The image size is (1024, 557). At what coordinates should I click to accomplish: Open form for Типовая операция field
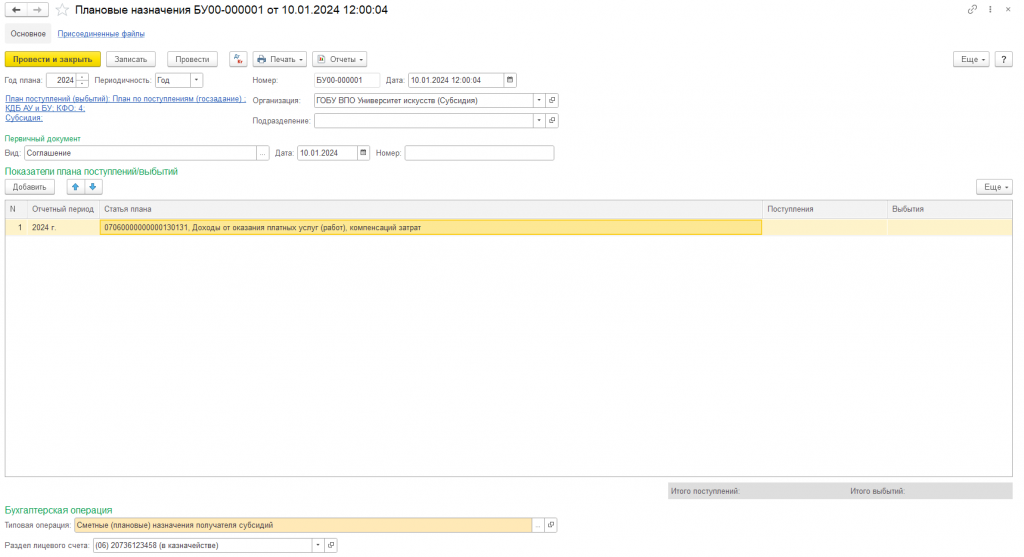tap(551, 525)
